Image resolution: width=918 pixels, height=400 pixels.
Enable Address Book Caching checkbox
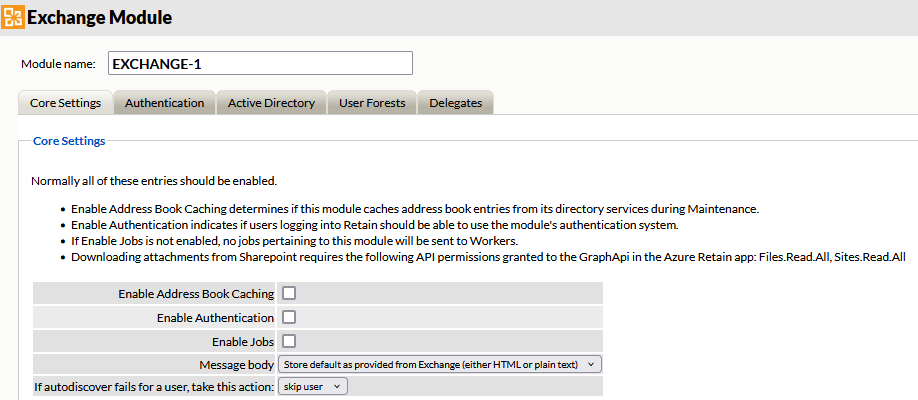tap(289, 293)
